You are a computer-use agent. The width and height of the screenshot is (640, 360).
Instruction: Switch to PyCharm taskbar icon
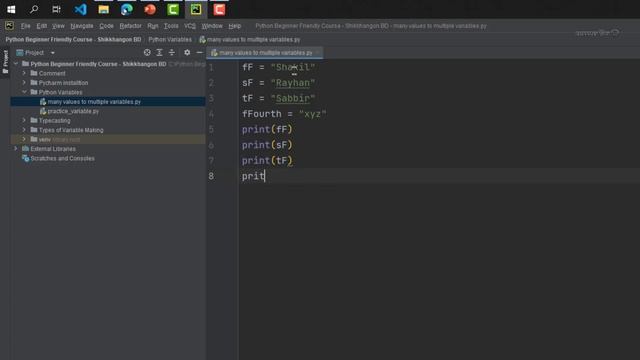[x=196, y=9]
